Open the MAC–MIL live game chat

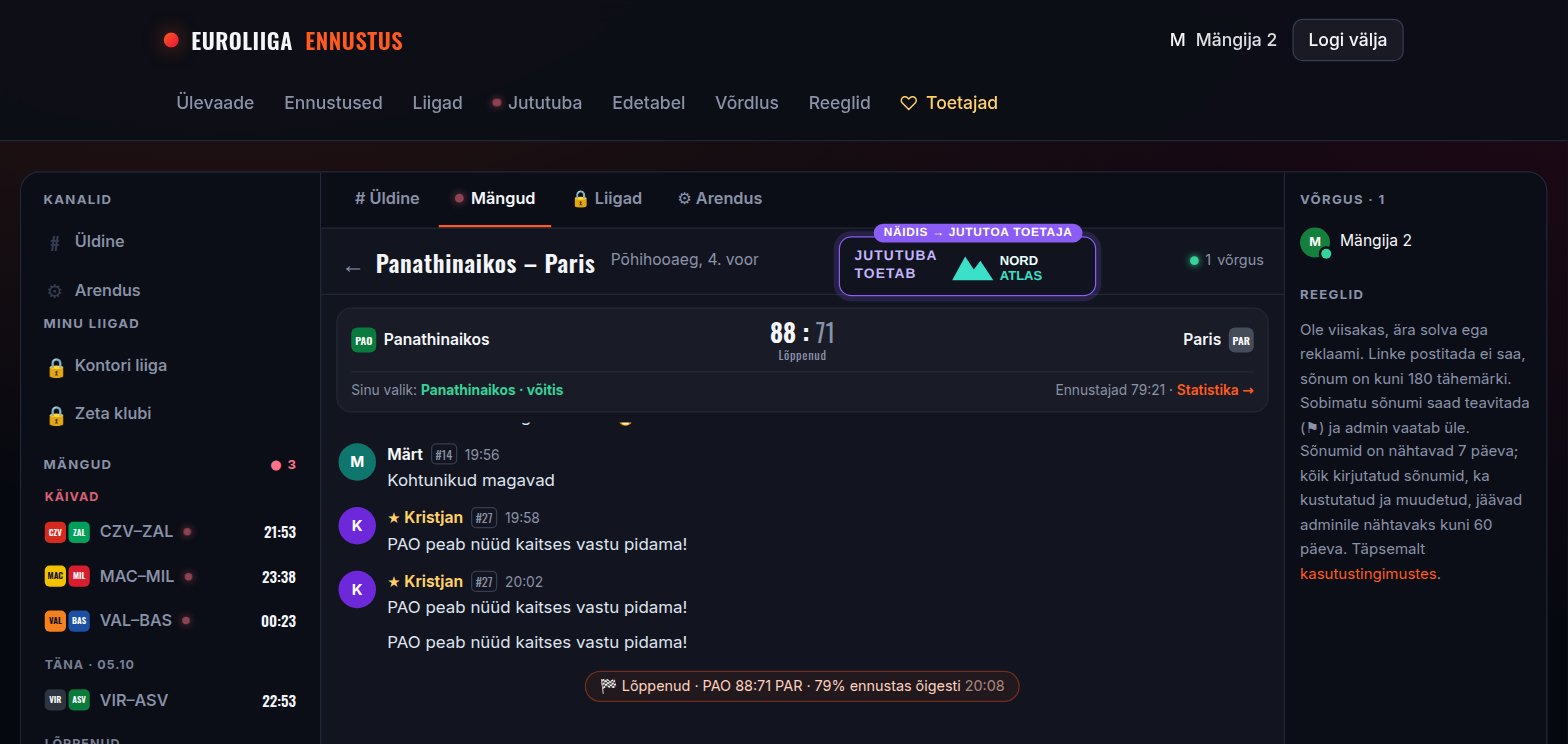point(170,576)
